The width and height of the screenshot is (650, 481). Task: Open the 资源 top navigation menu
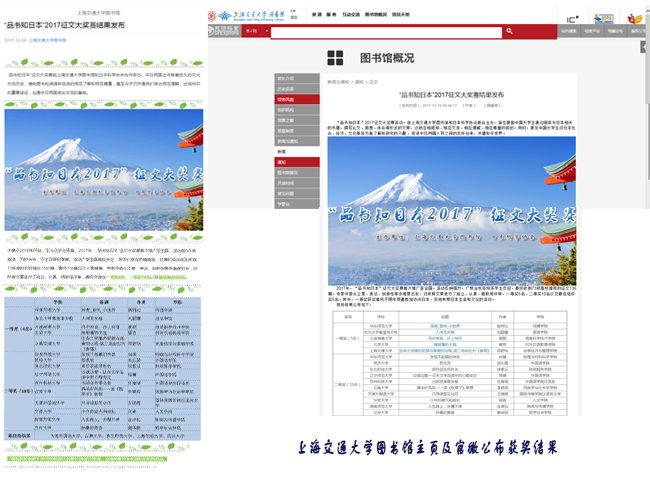click(317, 15)
